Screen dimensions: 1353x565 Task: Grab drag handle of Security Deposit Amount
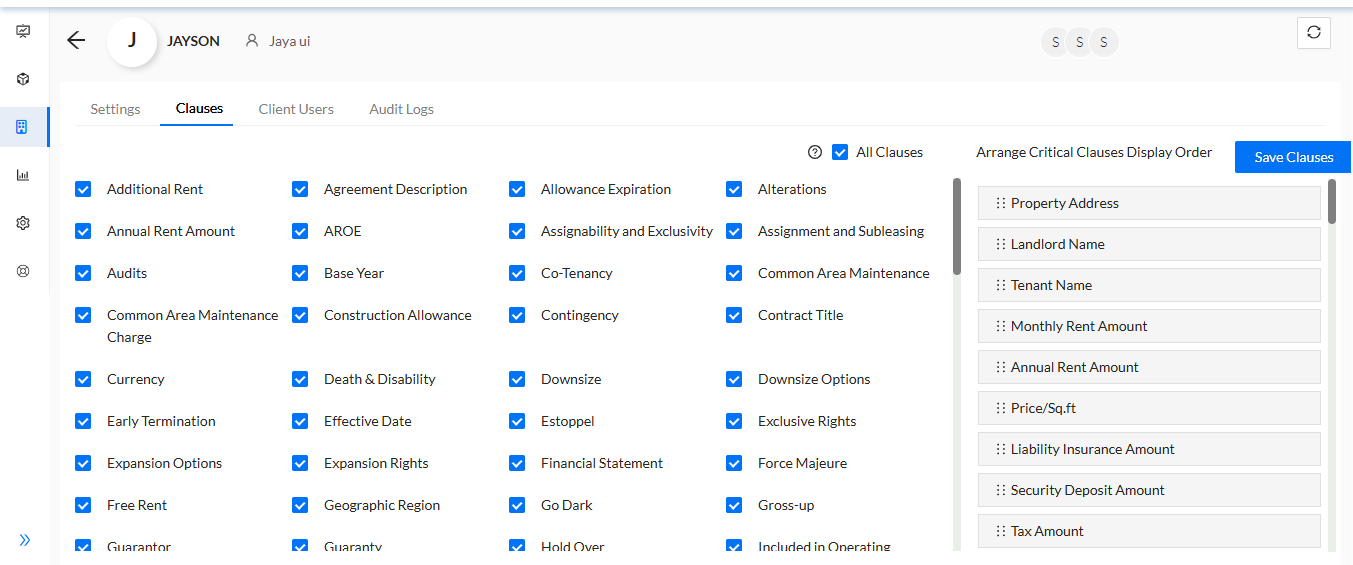pyautogui.click(x=1000, y=490)
